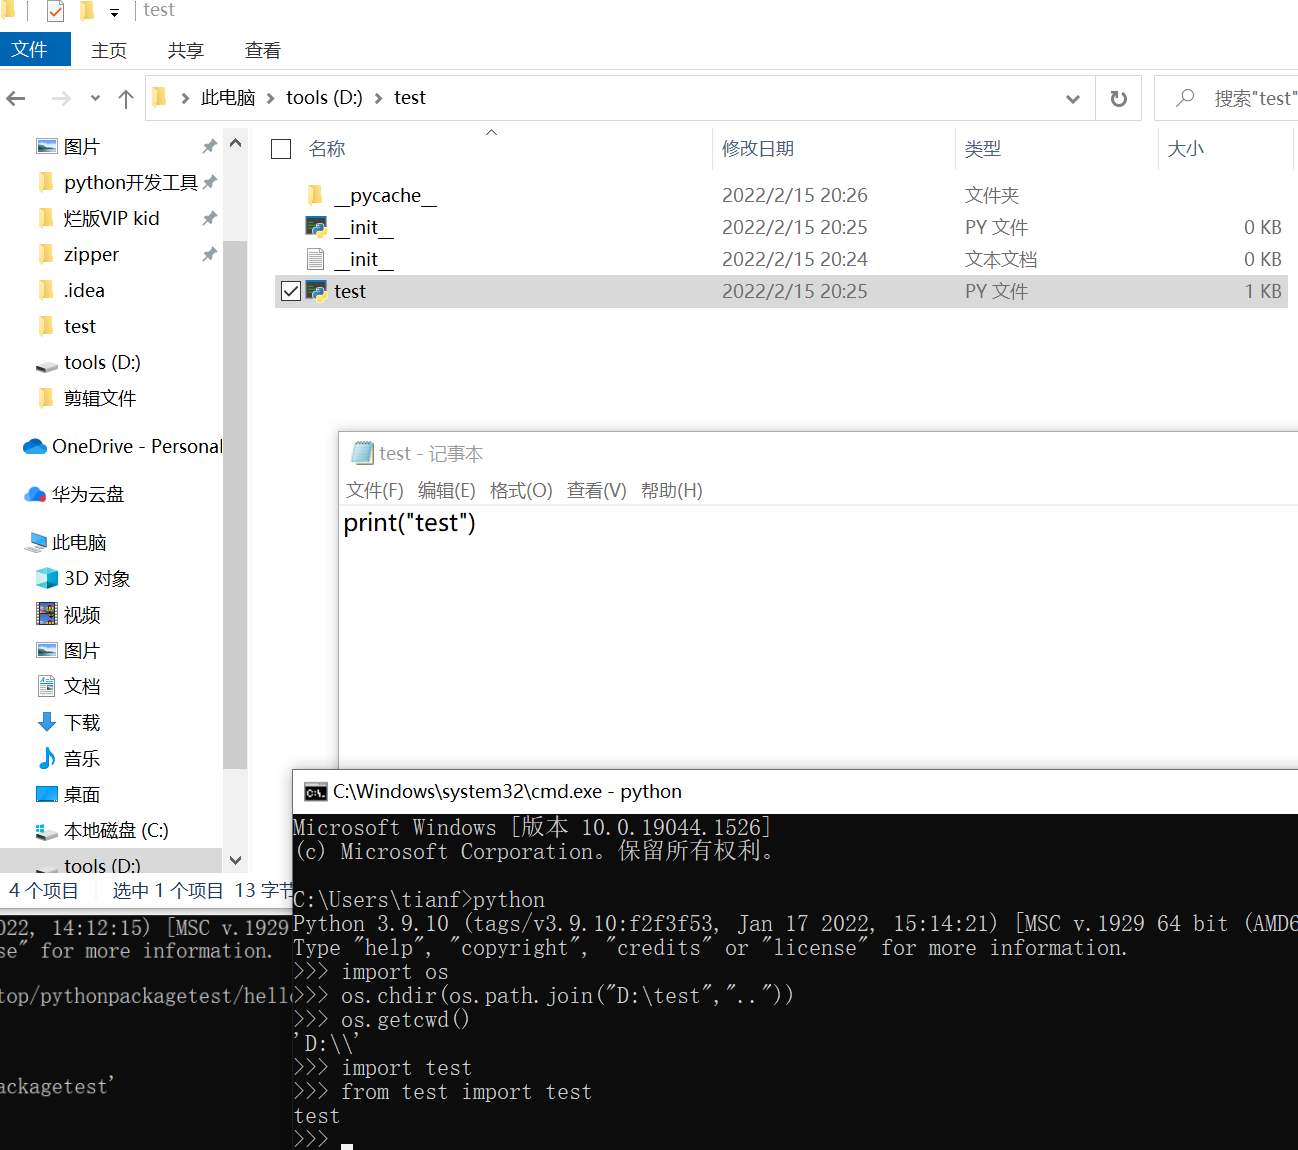Click the 下载 download arrow icon
Image resolution: width=1298 pixels, height=1150 pixels.
[47, 723]
